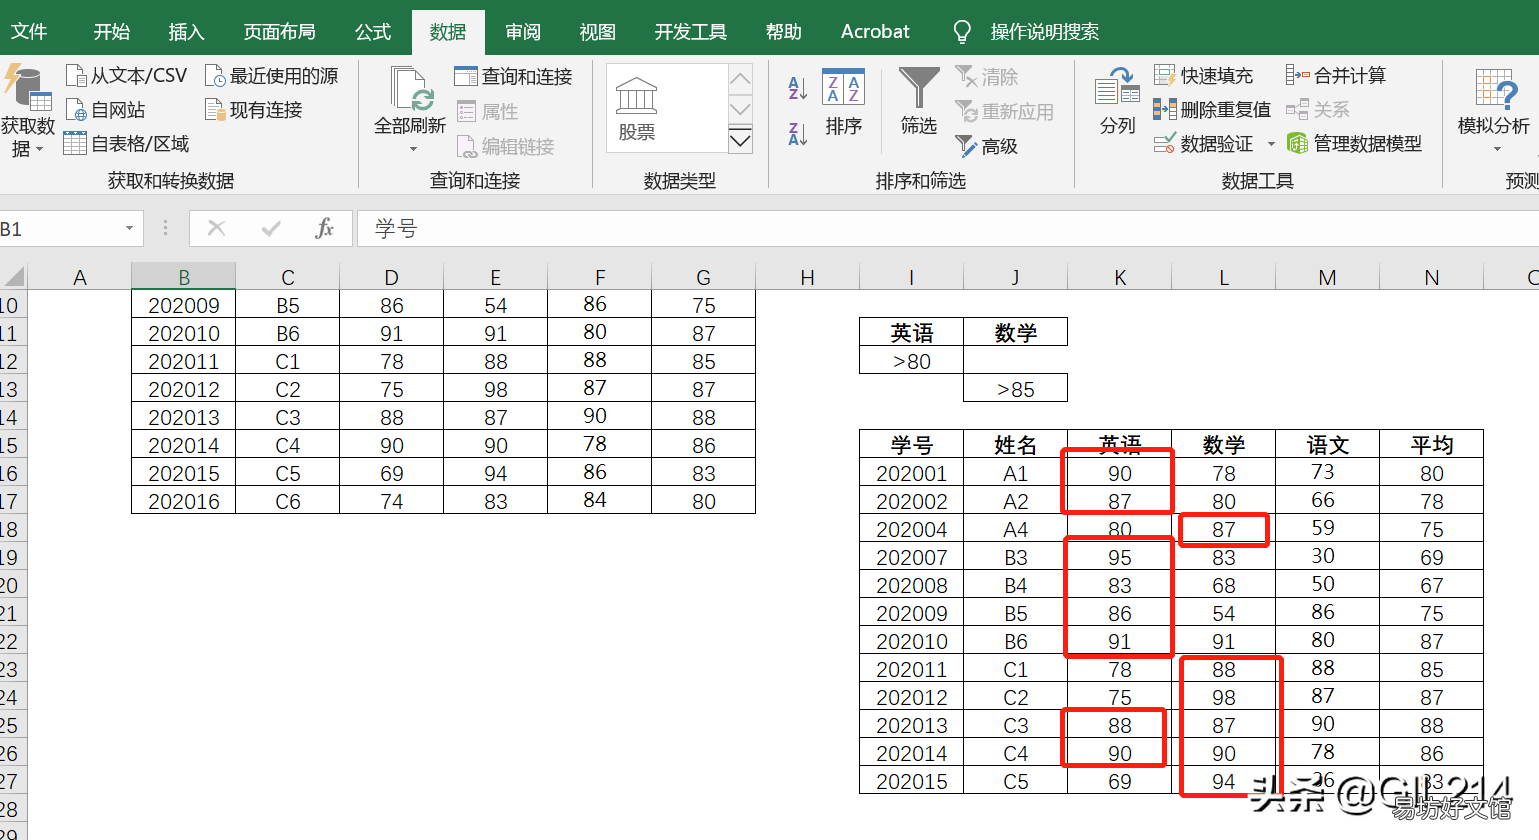
Task: Click Edit Links (编辑链接)
Action: click(x=505, y=147)
